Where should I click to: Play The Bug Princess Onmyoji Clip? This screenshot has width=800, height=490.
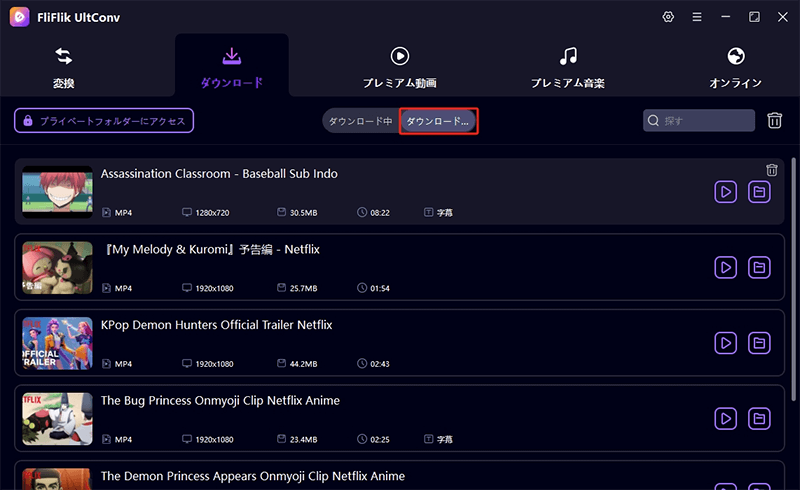725,419
